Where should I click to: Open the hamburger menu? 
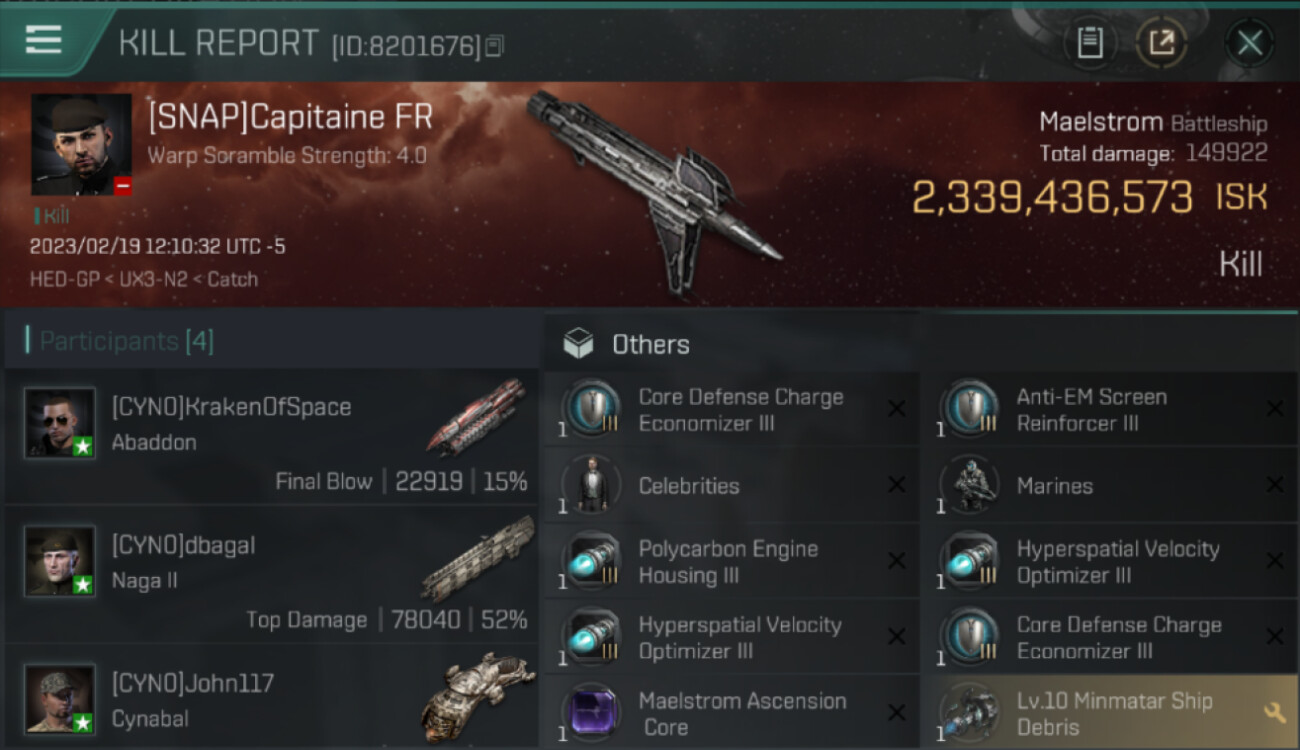(43, 39)
